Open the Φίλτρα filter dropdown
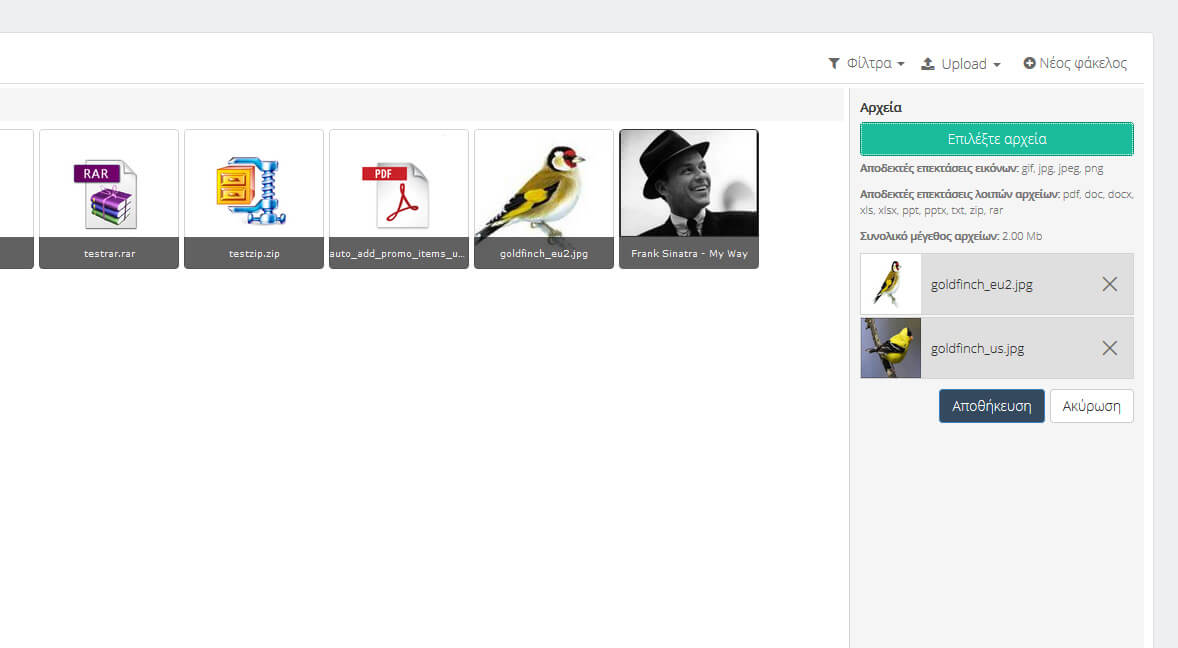The width and height of the screenshot is (1178, 648). 866,64
